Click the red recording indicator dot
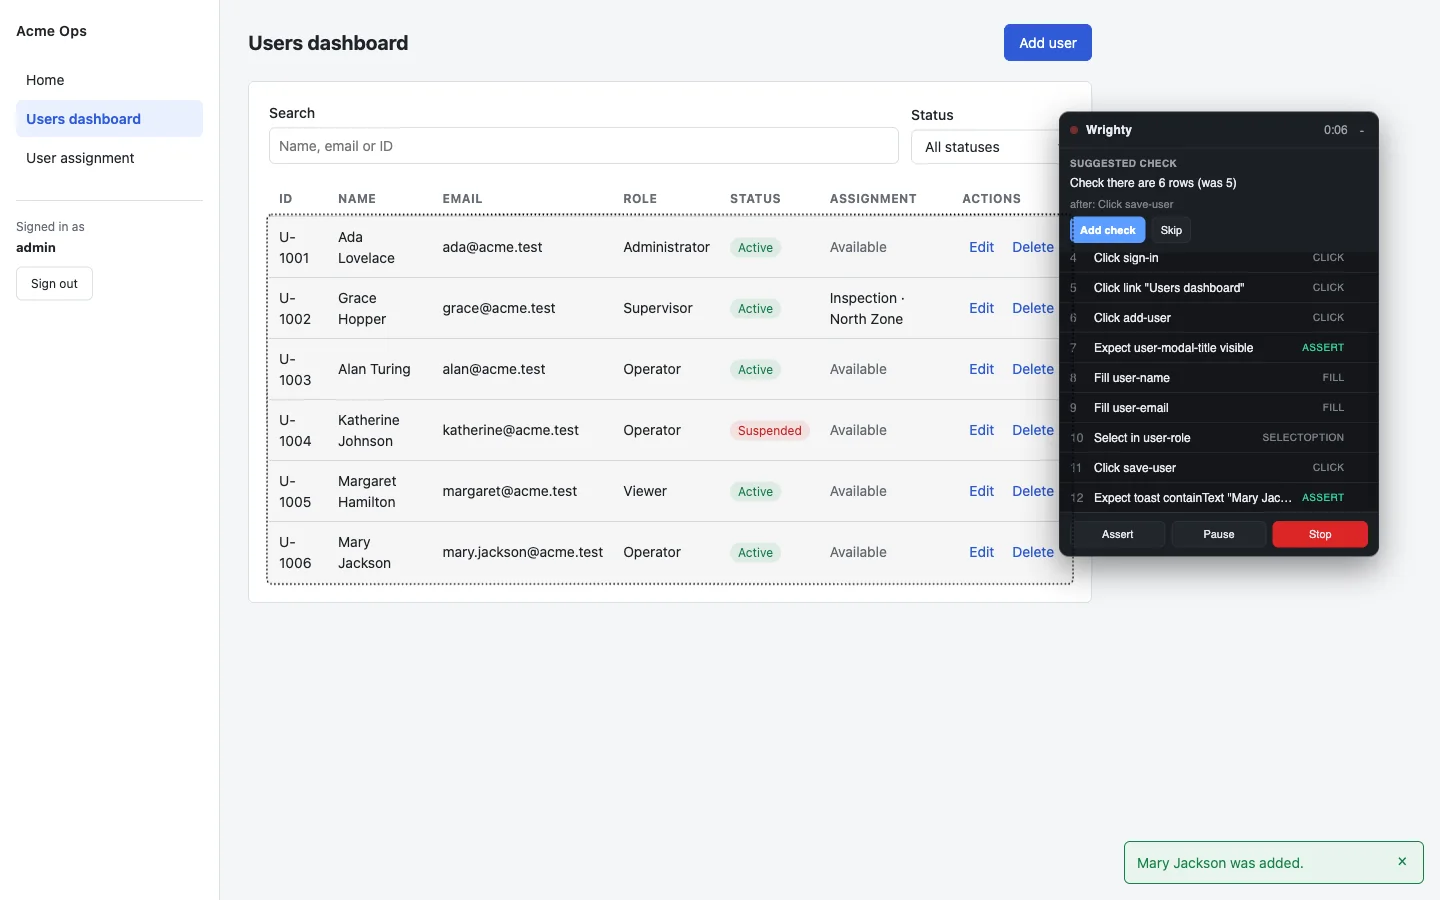Viewport: 1440px width, 900px height. pyautogui.click(x=1074, y=130)
